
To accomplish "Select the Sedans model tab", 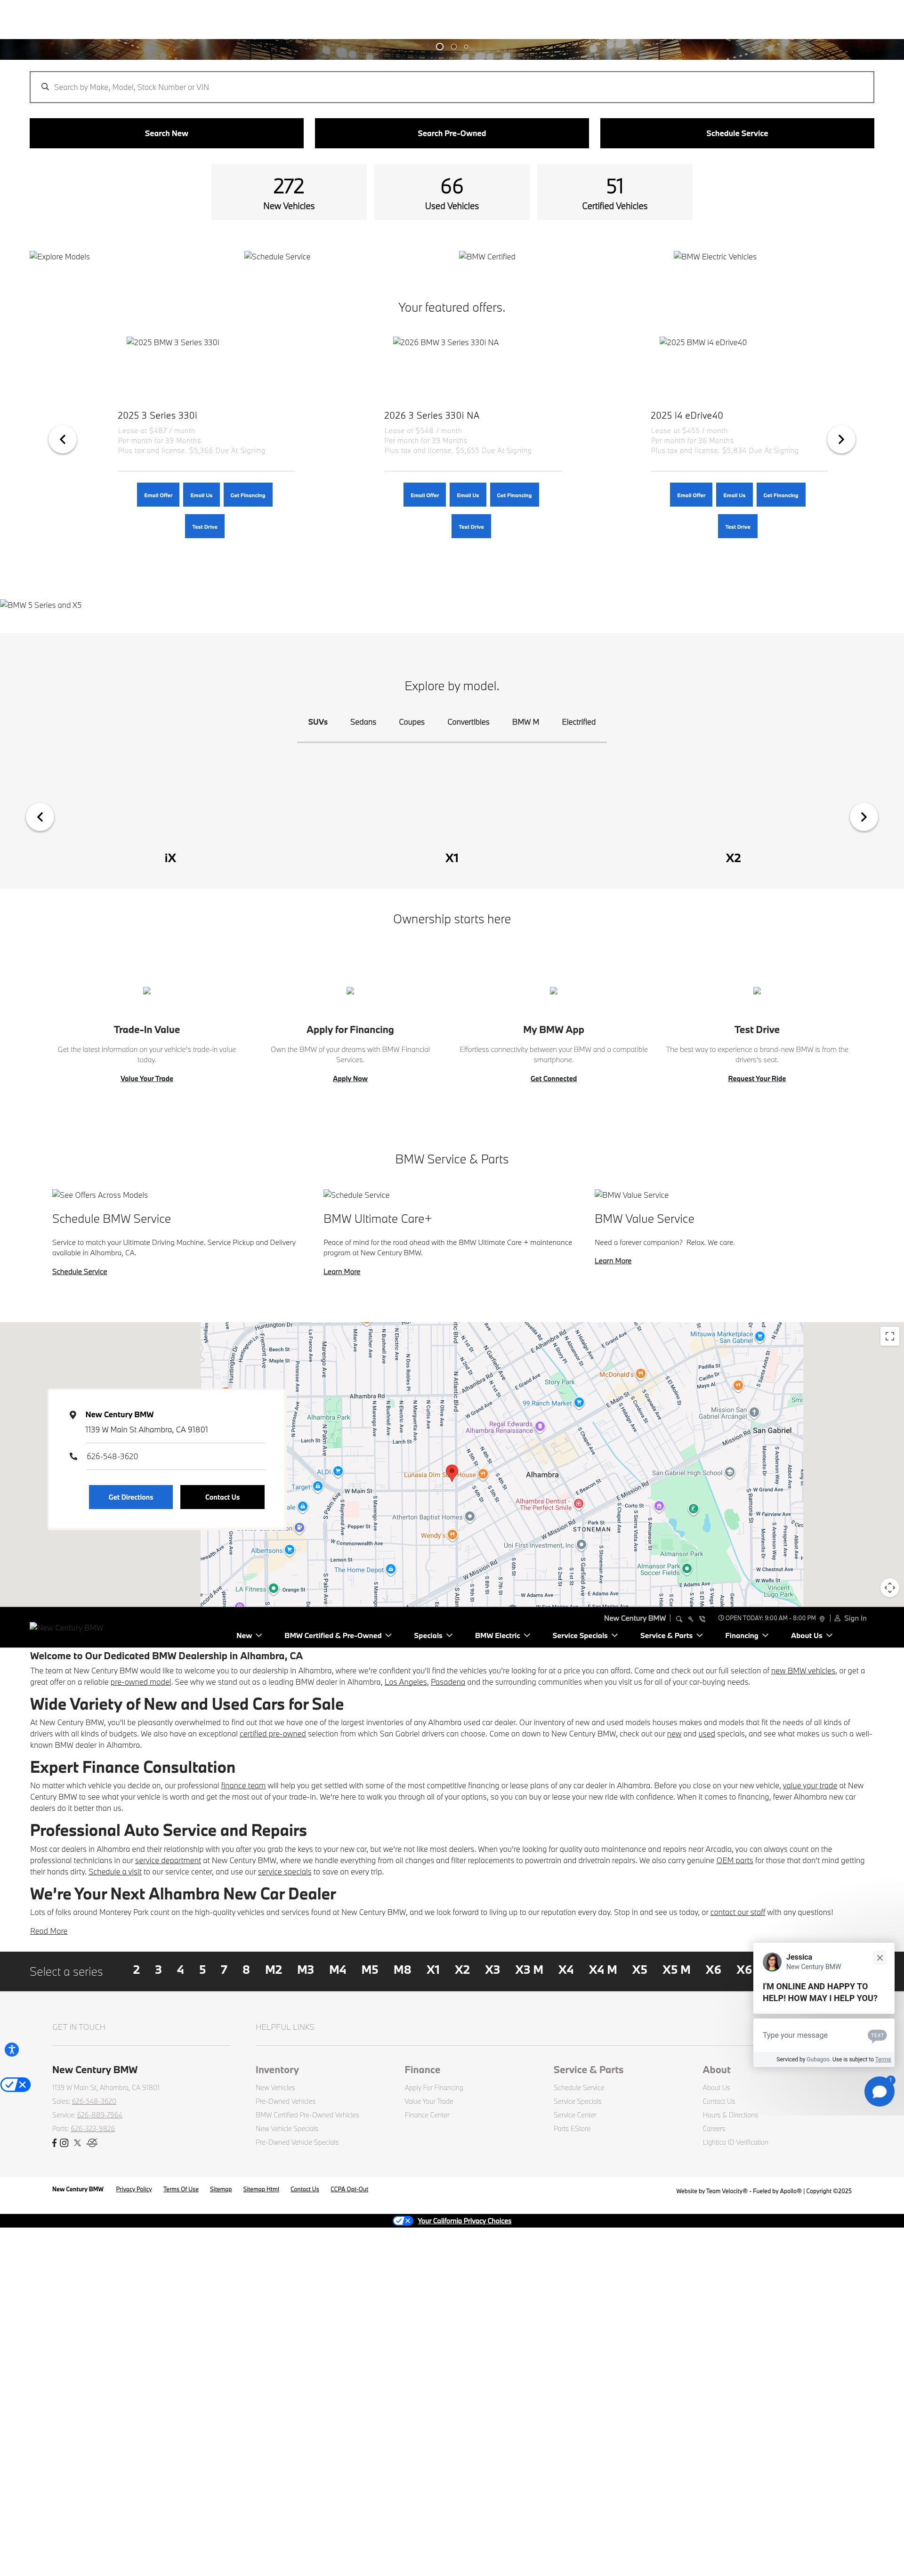I will click(x=363, y=722).
